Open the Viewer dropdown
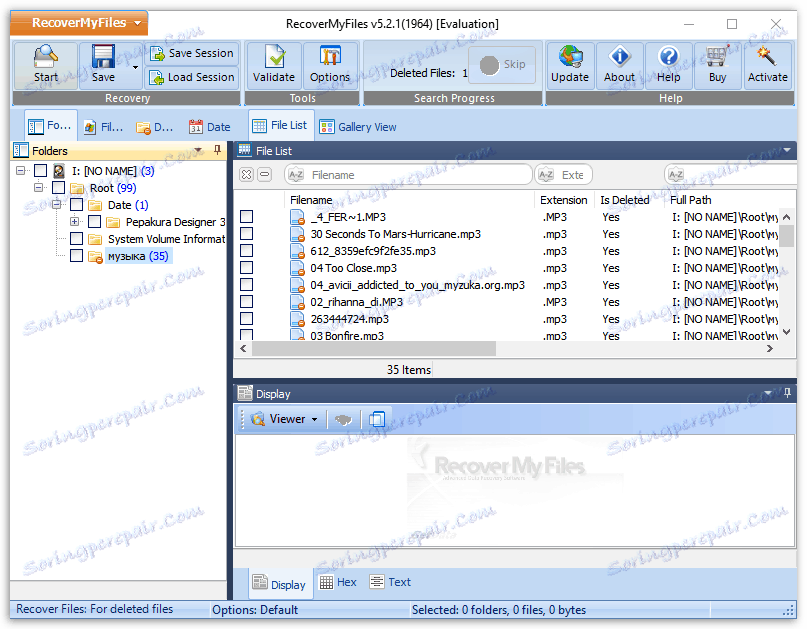 314,419
